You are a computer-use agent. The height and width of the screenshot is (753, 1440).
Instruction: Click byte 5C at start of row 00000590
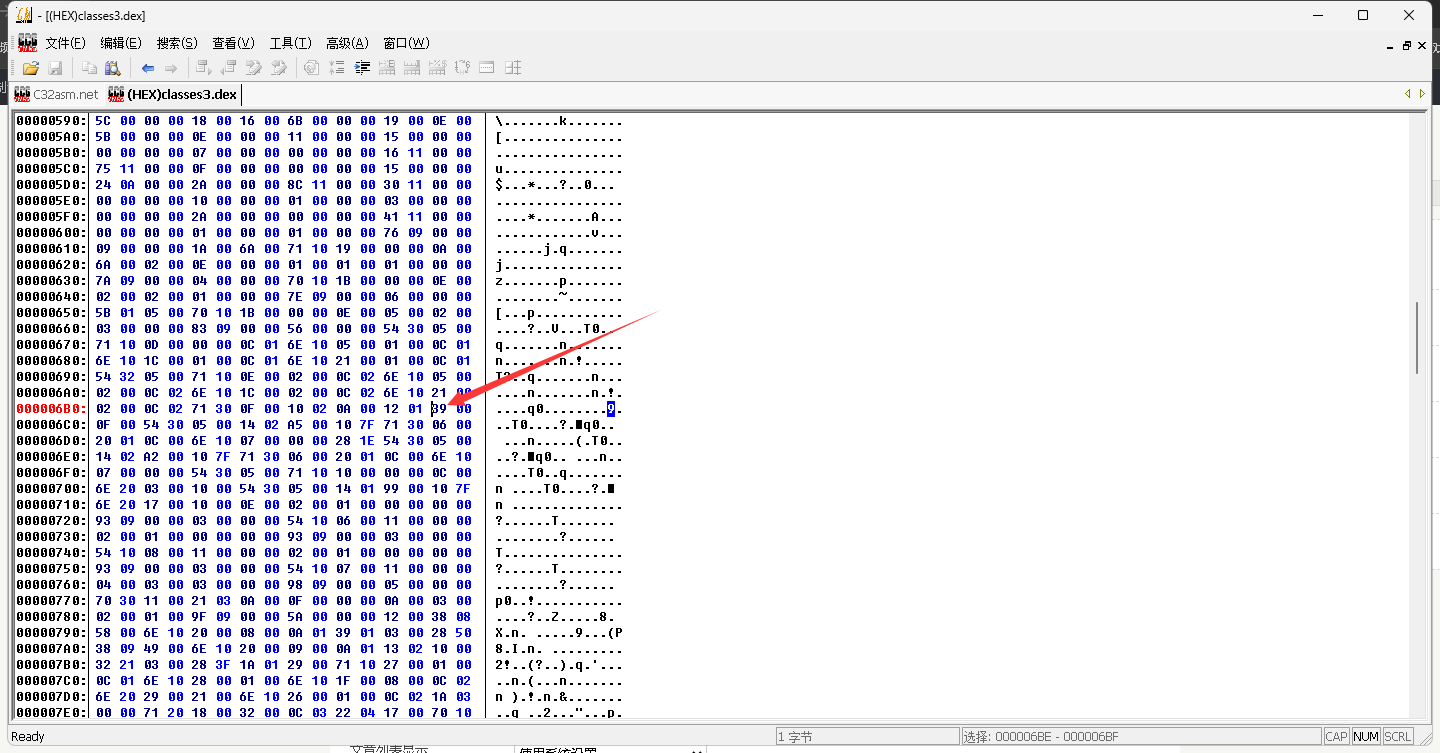pyautogui.click(x=103, y=121)
